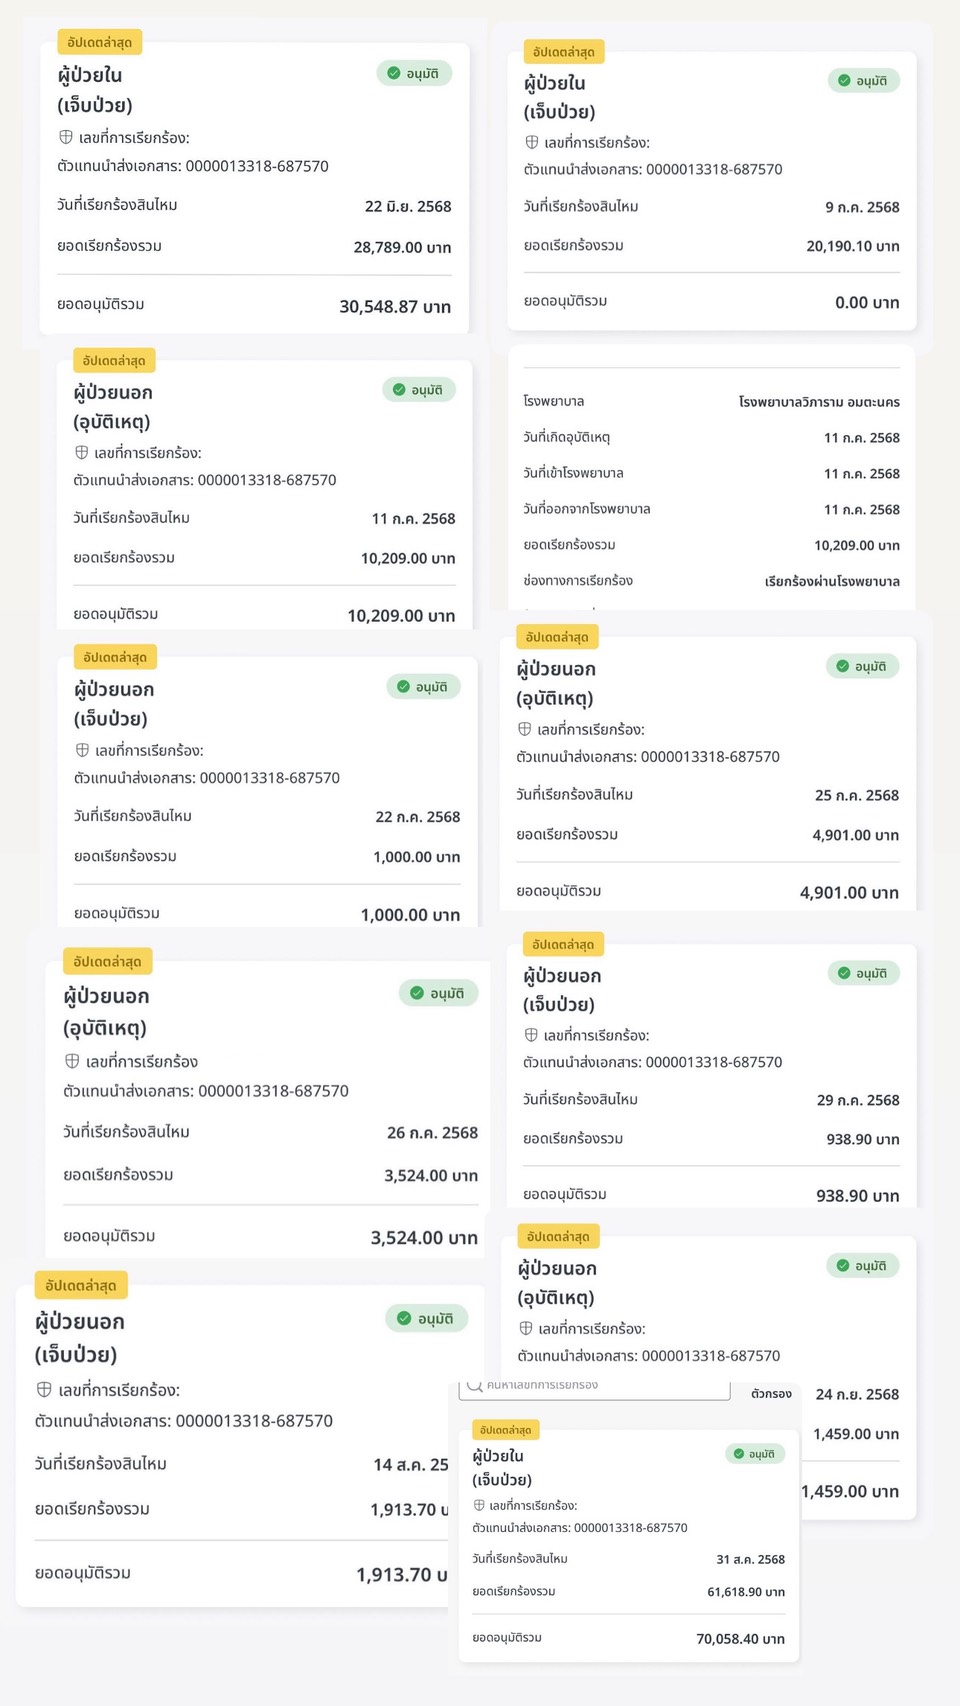This screenshot has width=960, height=1706.
Task: Click the อนุมัติ badge on the 25 ก.ค. 2568 card
Action: 862,666
